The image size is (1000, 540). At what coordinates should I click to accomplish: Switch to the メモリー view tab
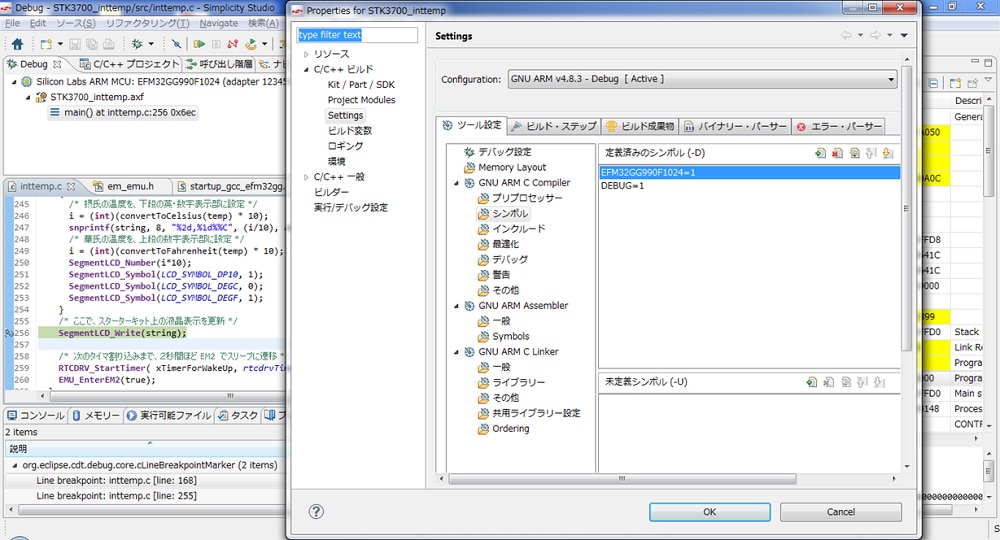(x=96, y=416)
